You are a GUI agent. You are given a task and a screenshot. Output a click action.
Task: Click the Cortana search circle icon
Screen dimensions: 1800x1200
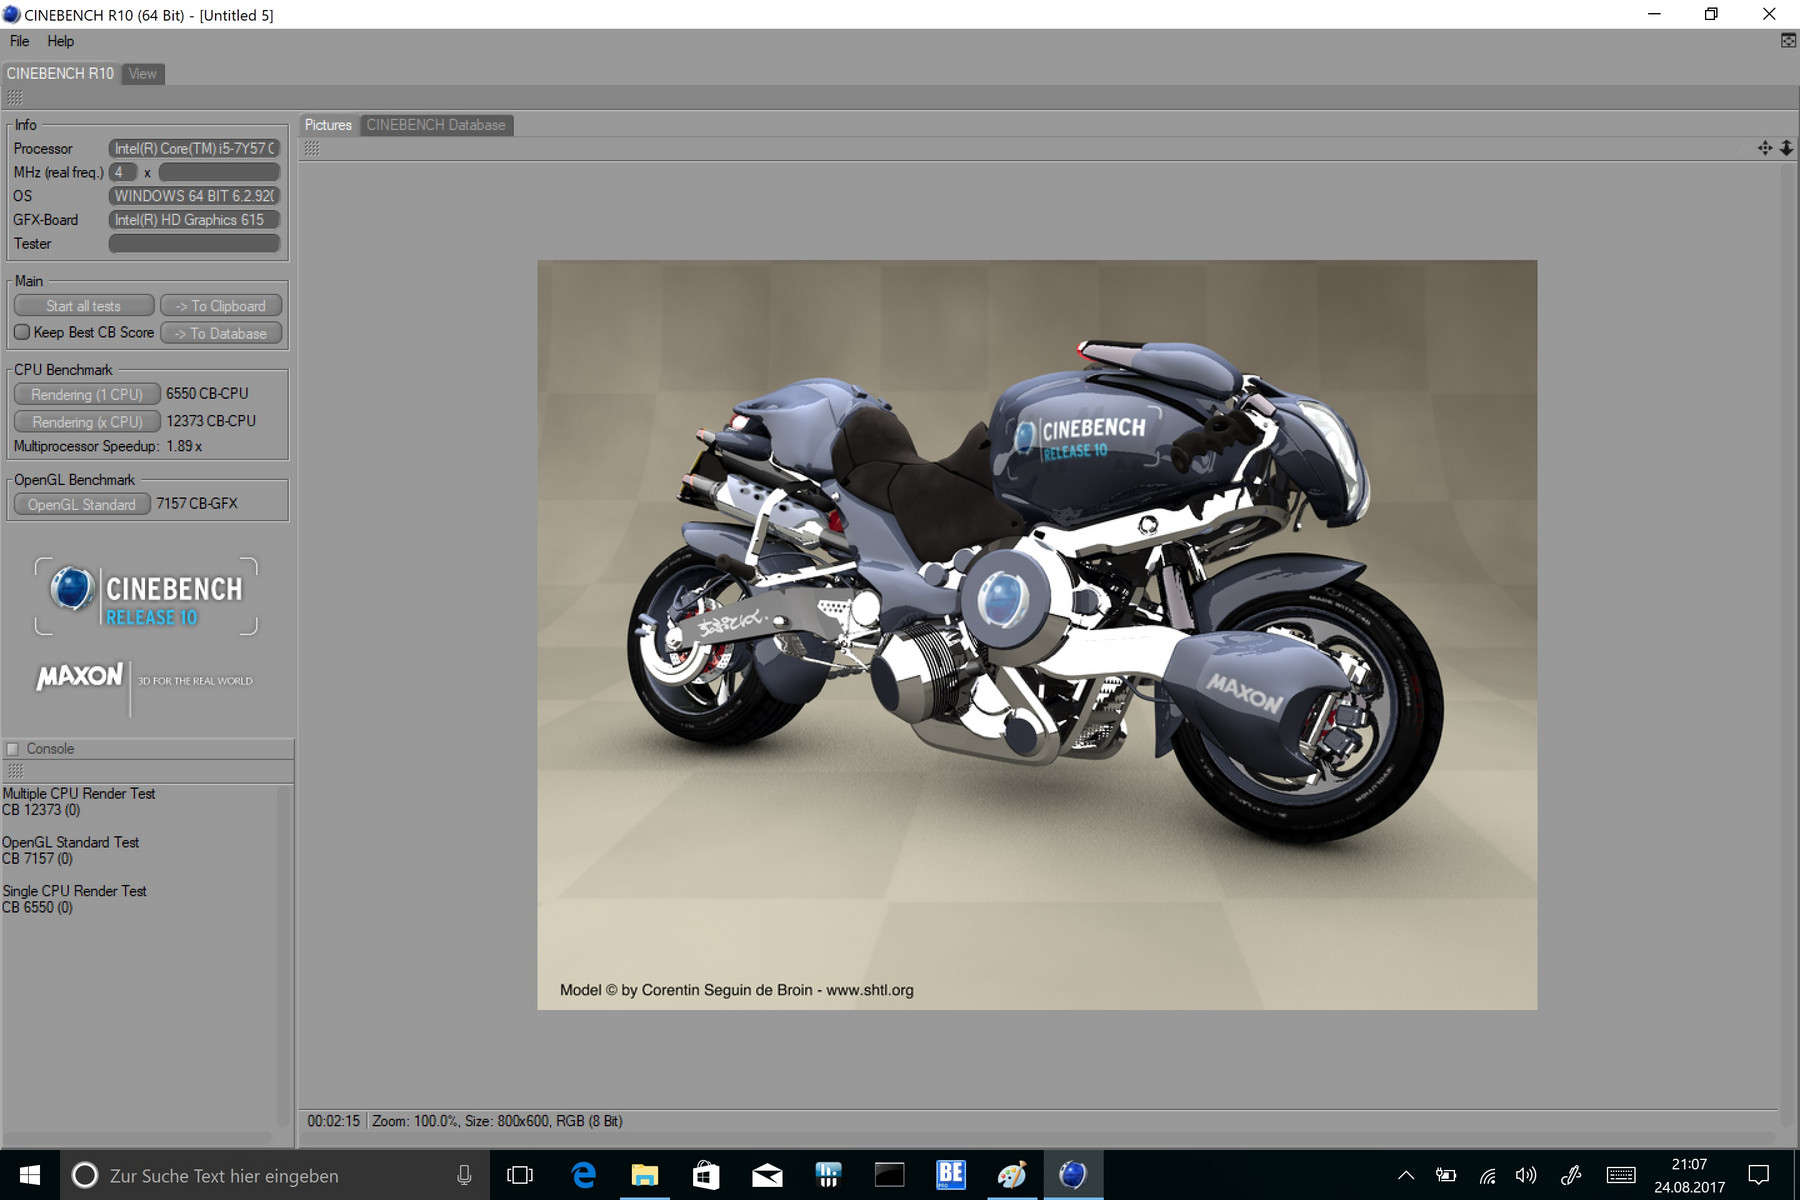tap(85, 1175)
